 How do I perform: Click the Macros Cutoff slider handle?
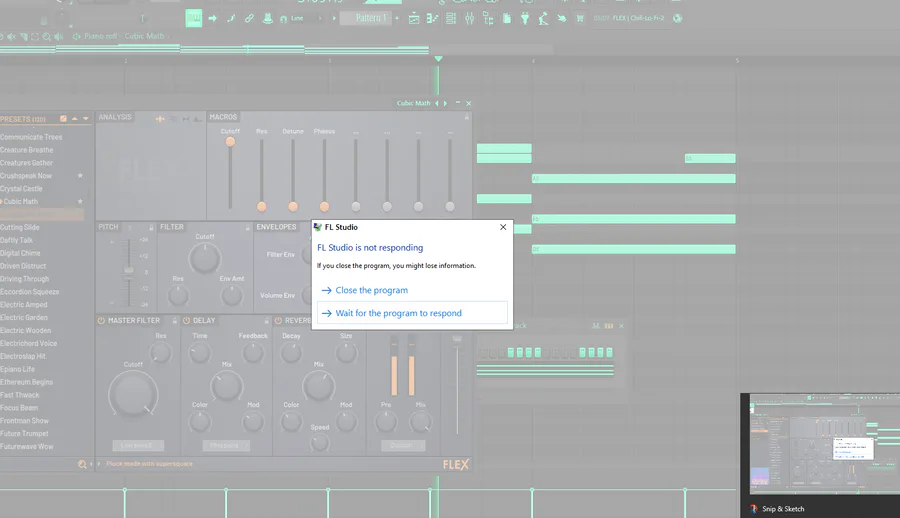click(230, 142)
